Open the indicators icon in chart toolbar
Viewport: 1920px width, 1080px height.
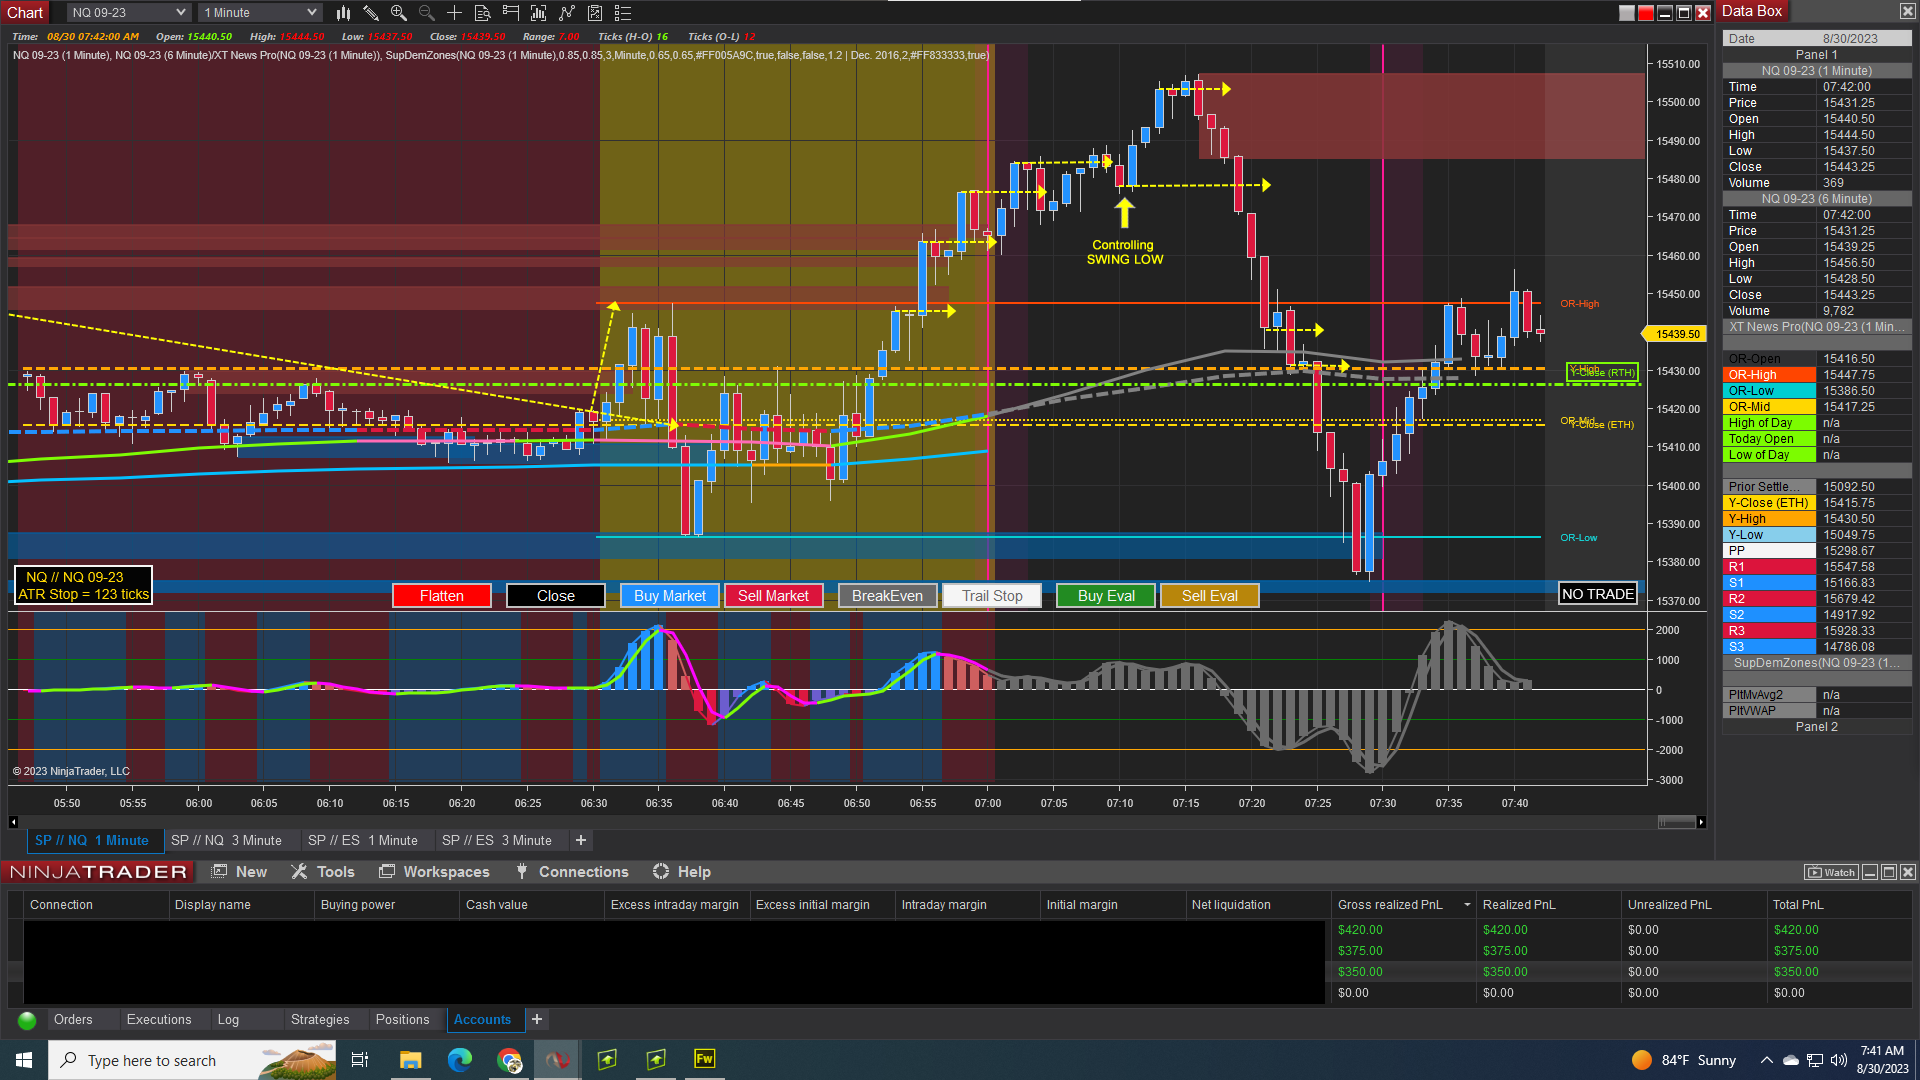[567, 13]
